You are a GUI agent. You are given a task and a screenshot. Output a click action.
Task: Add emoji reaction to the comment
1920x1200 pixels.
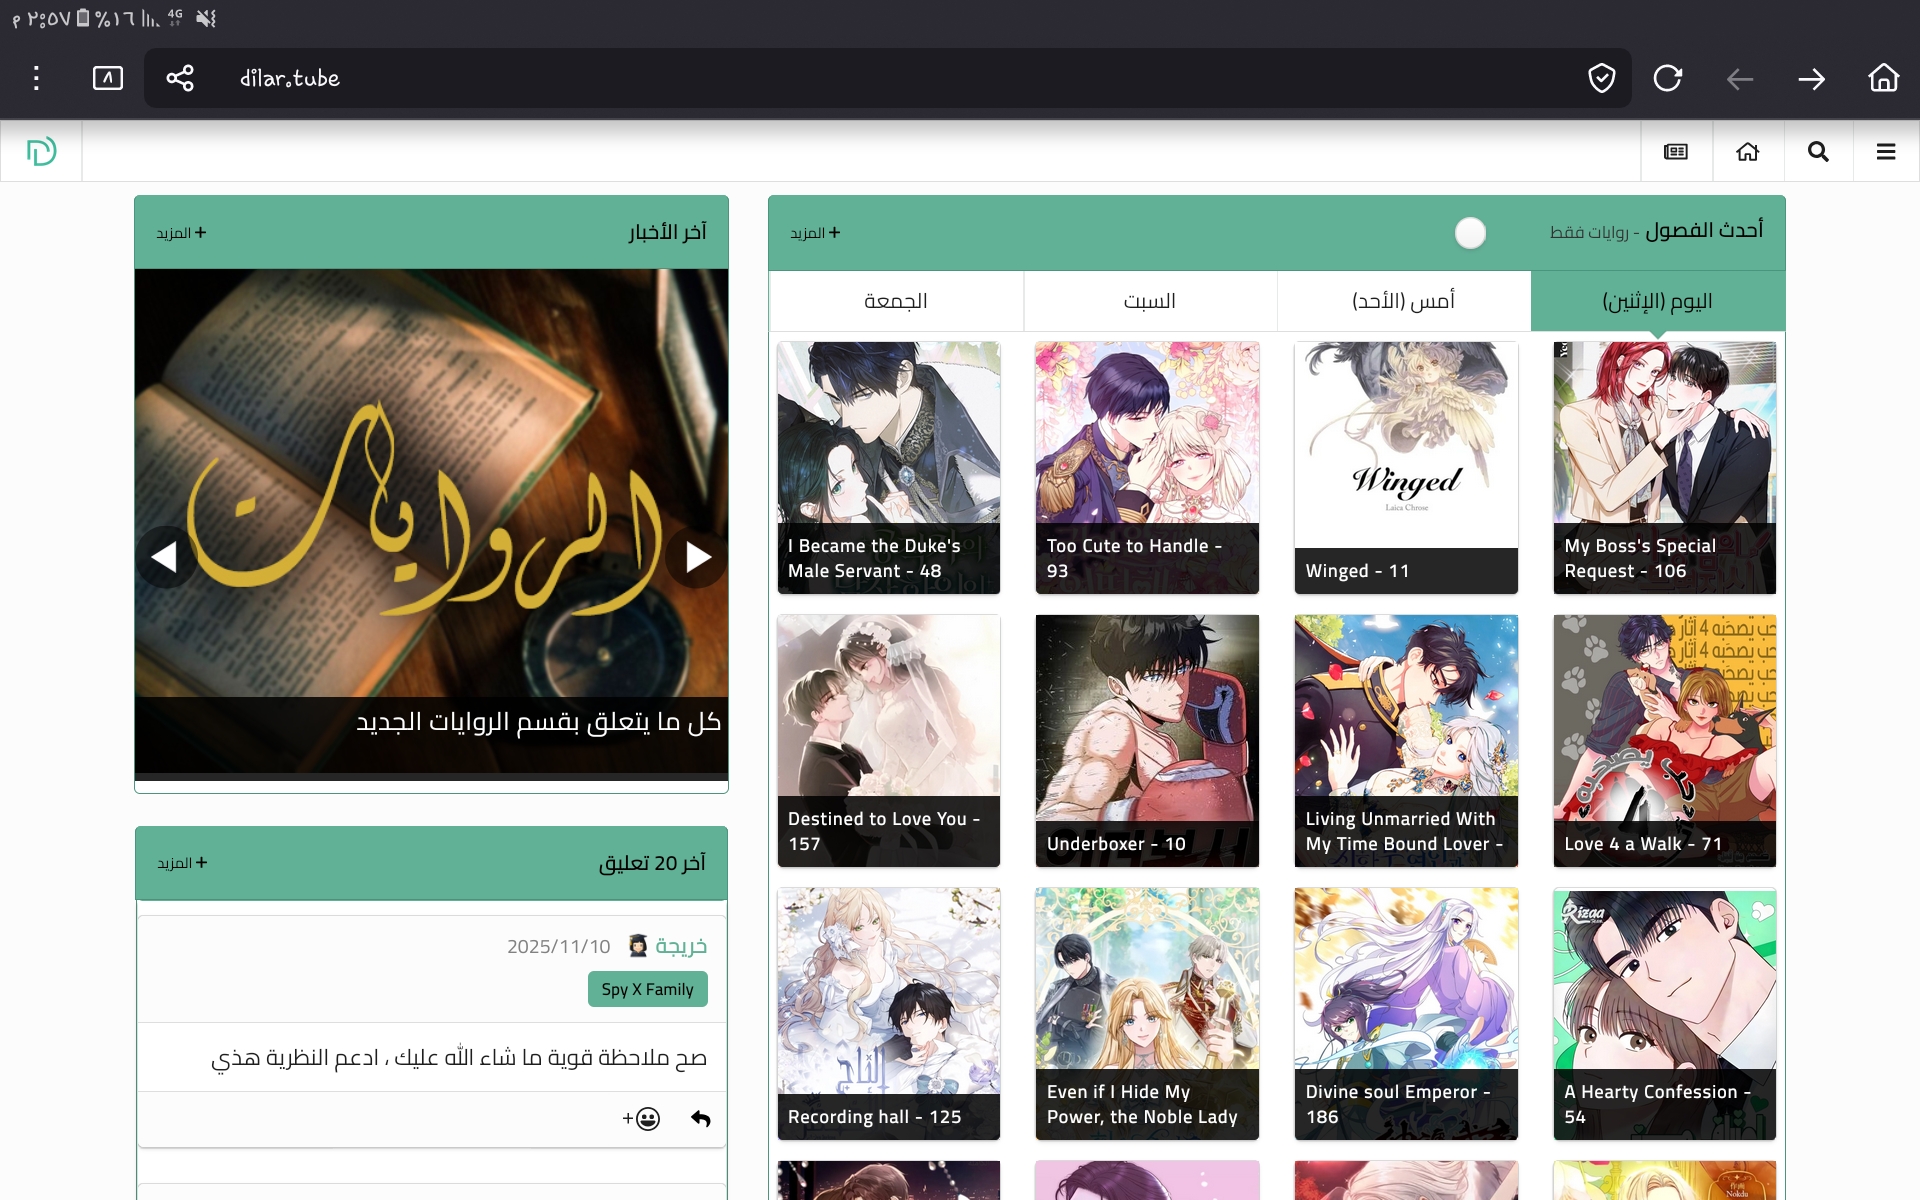[x=641, y=1119]
